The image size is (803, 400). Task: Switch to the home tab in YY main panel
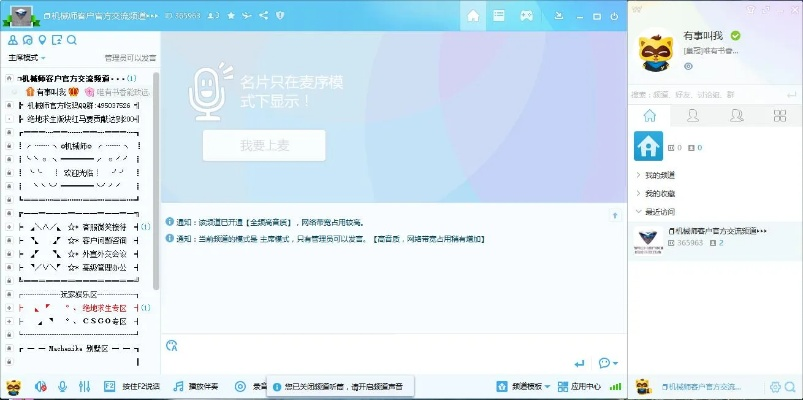(x=649, y=116)
